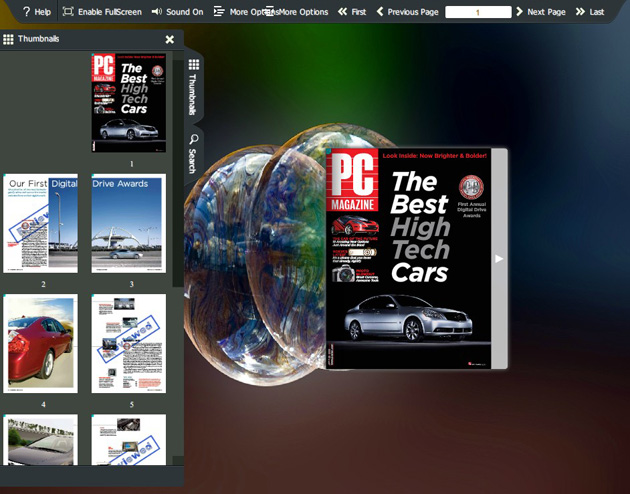
Task: Open the windshield car thumbnail in bottom row
Action: coord(41,440)
